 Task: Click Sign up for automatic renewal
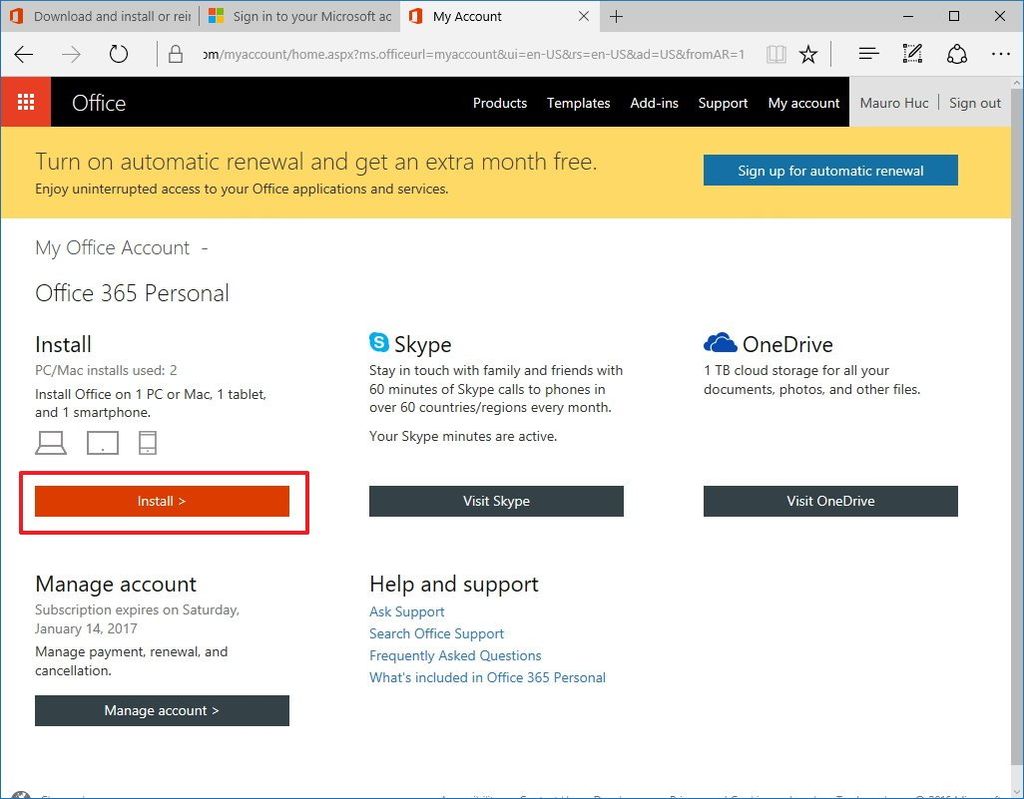830,170
